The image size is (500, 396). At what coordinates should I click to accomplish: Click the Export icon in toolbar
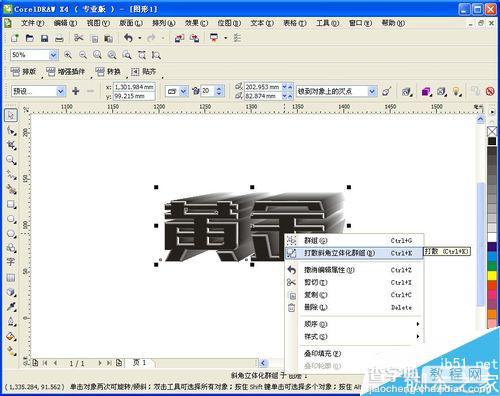click(x=194, y=38)
